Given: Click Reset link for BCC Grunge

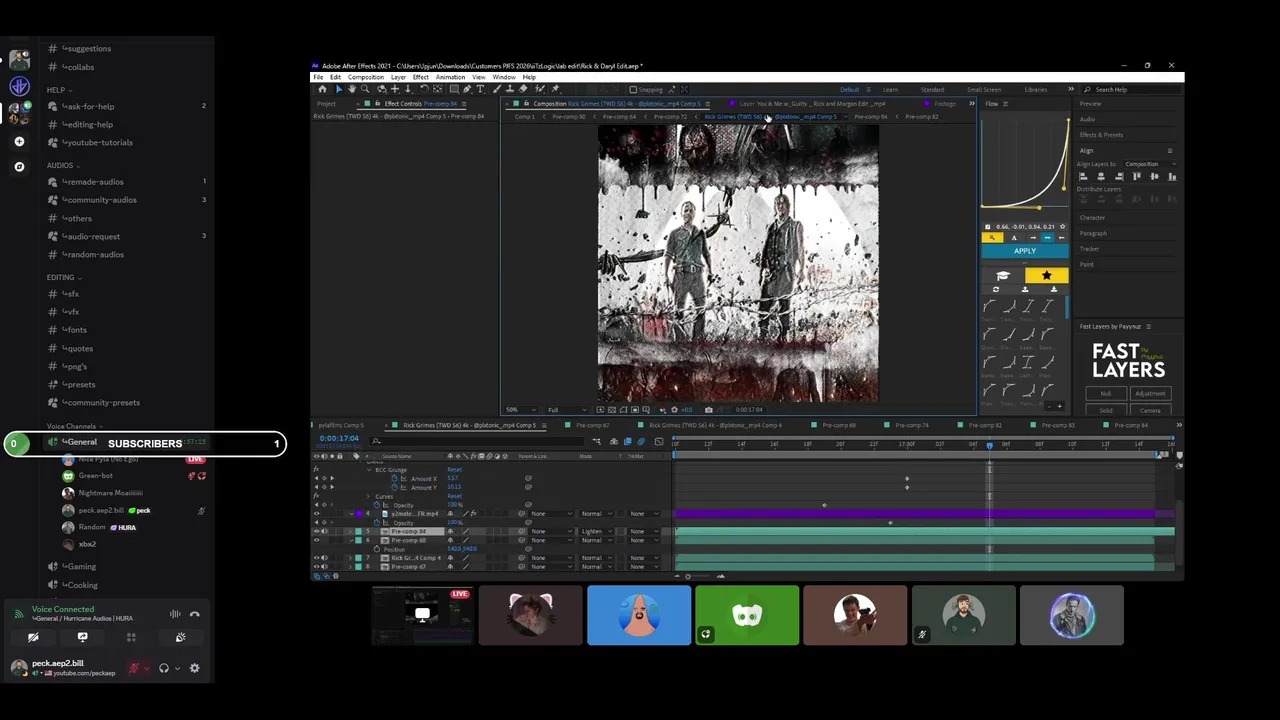Looking at the screenshot, I should (454, 469).
